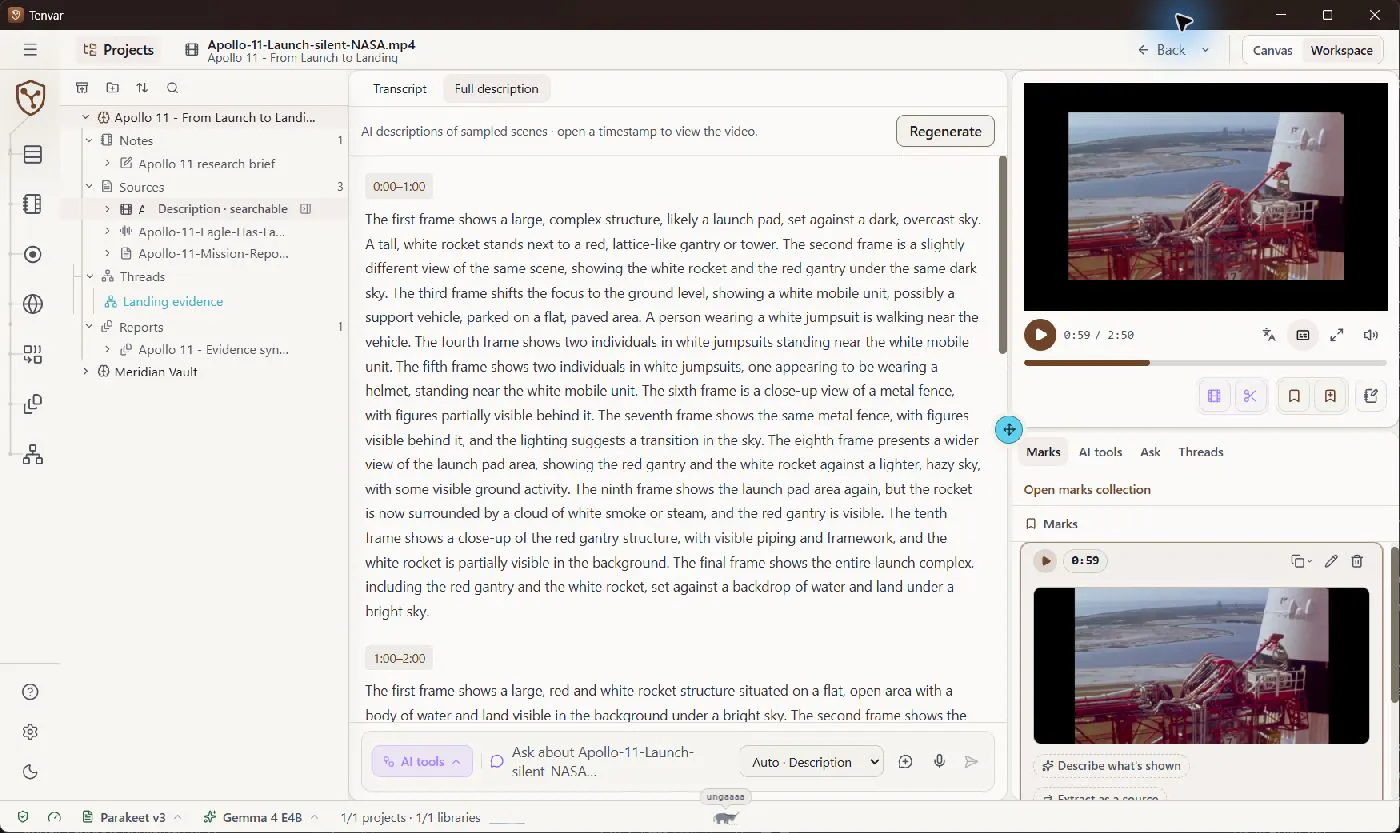Viewport: 1400px width, 833px height.
Task: Enter fullscreen video with the expand arrows
Action: (x=1336, y=335)
